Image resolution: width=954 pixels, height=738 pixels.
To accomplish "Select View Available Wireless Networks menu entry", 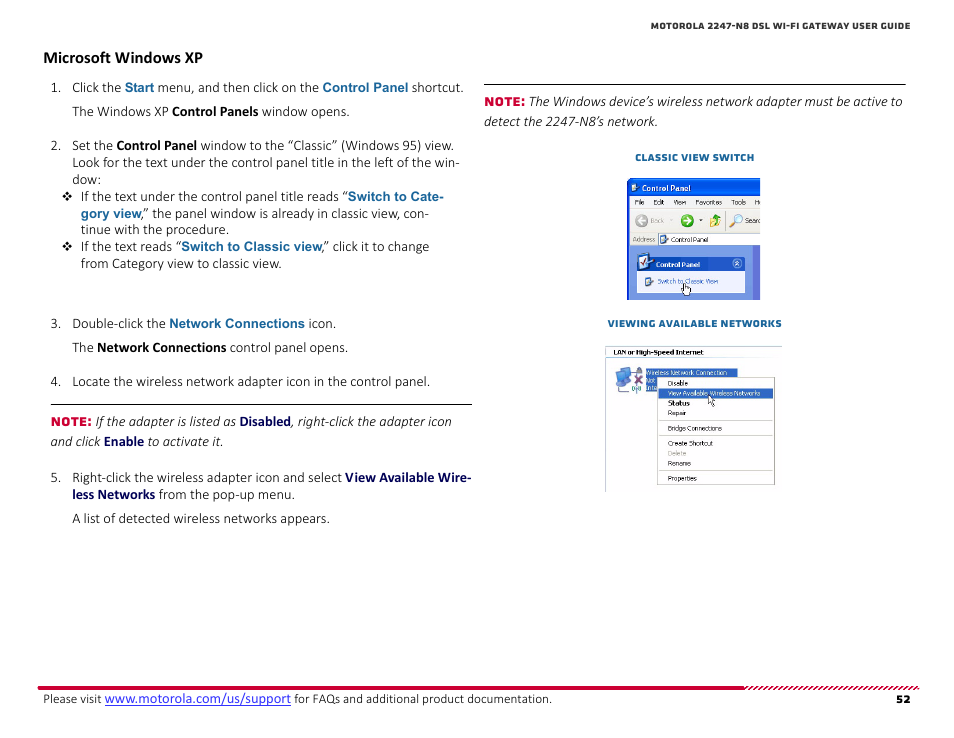I will tap(716, 394).
